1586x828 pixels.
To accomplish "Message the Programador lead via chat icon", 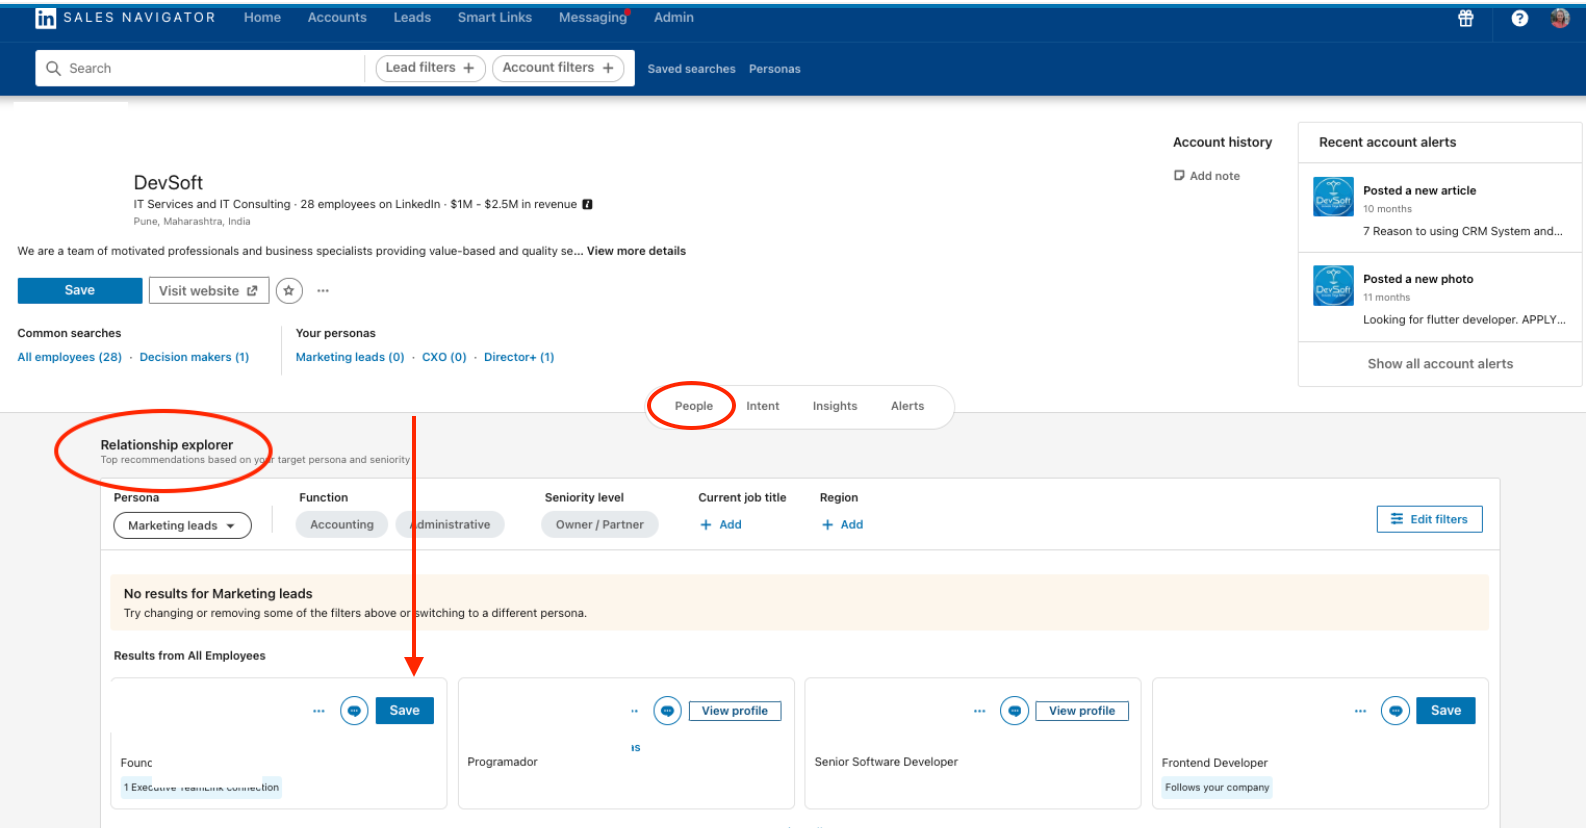I will pos(667,711).
